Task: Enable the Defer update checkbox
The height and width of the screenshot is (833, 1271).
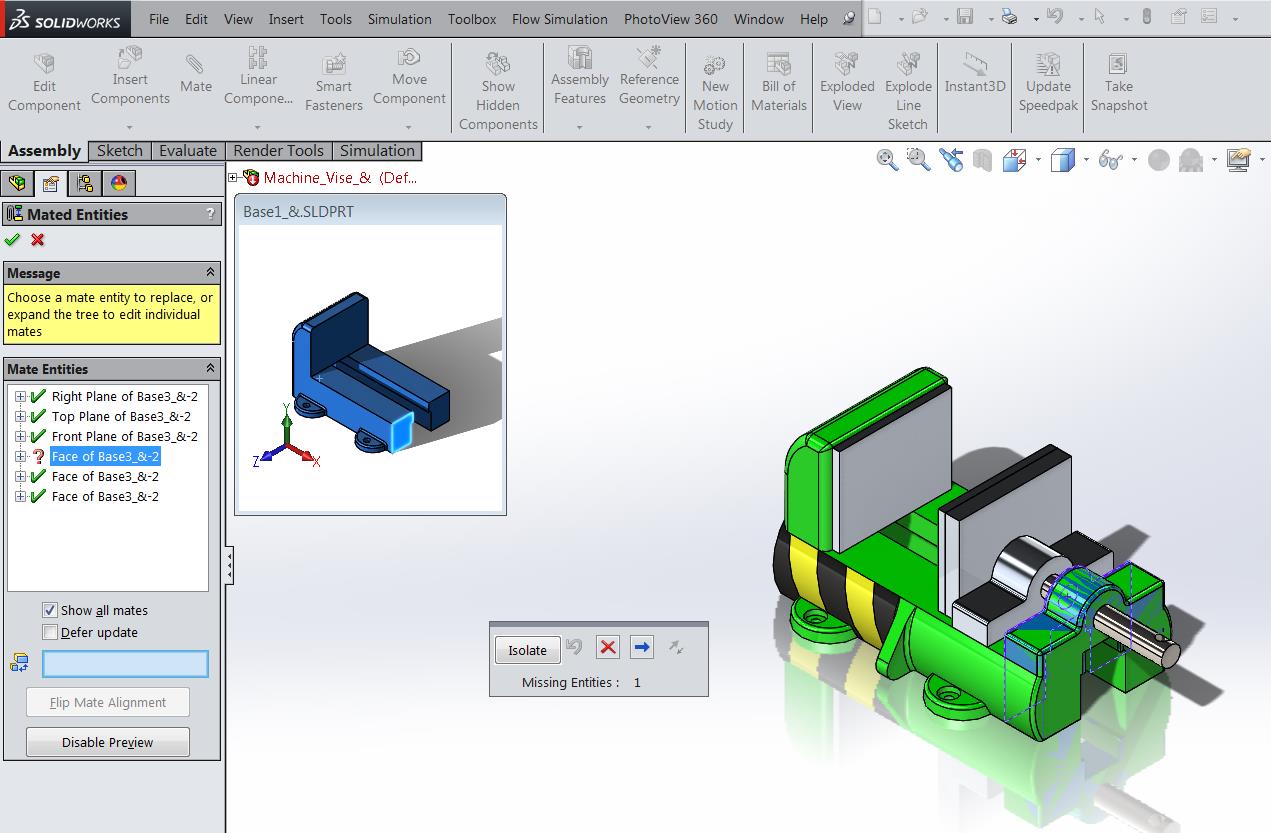Action: pos(50,632)
